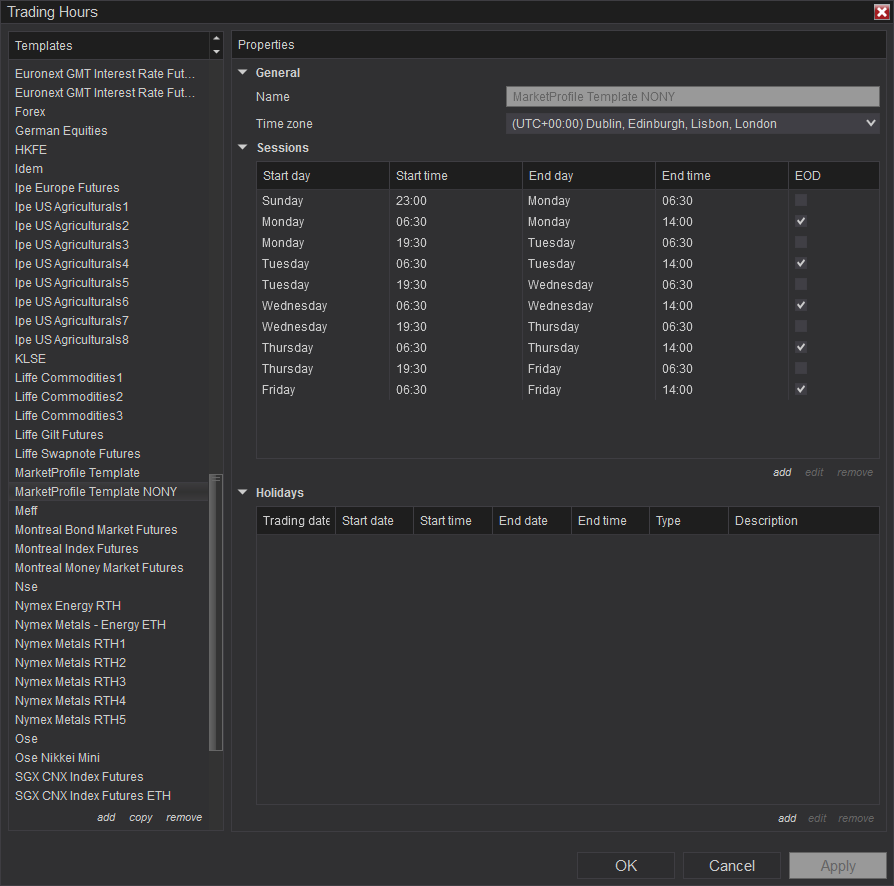
Task: Click edit link under Holidays table
Action: [x=817, y=818]
